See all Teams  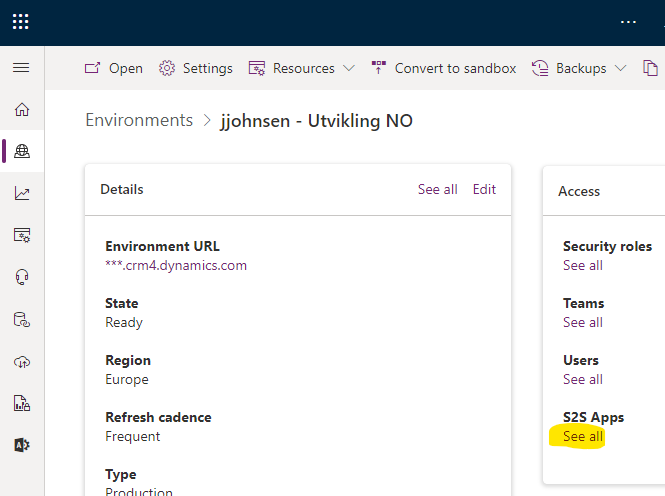tap(583, 322)
